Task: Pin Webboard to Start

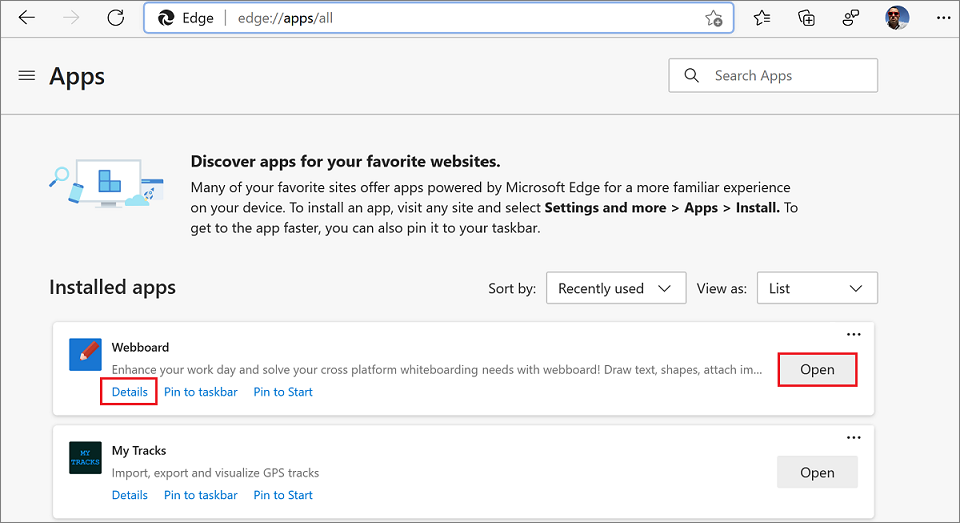Action: coord(283,392)
